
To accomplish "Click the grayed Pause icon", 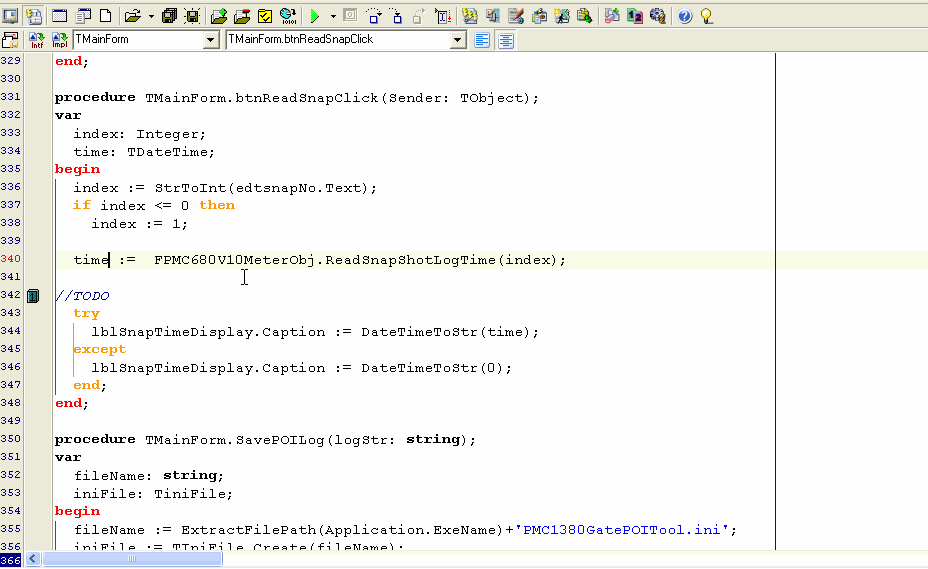I will [x=350, y=16].
